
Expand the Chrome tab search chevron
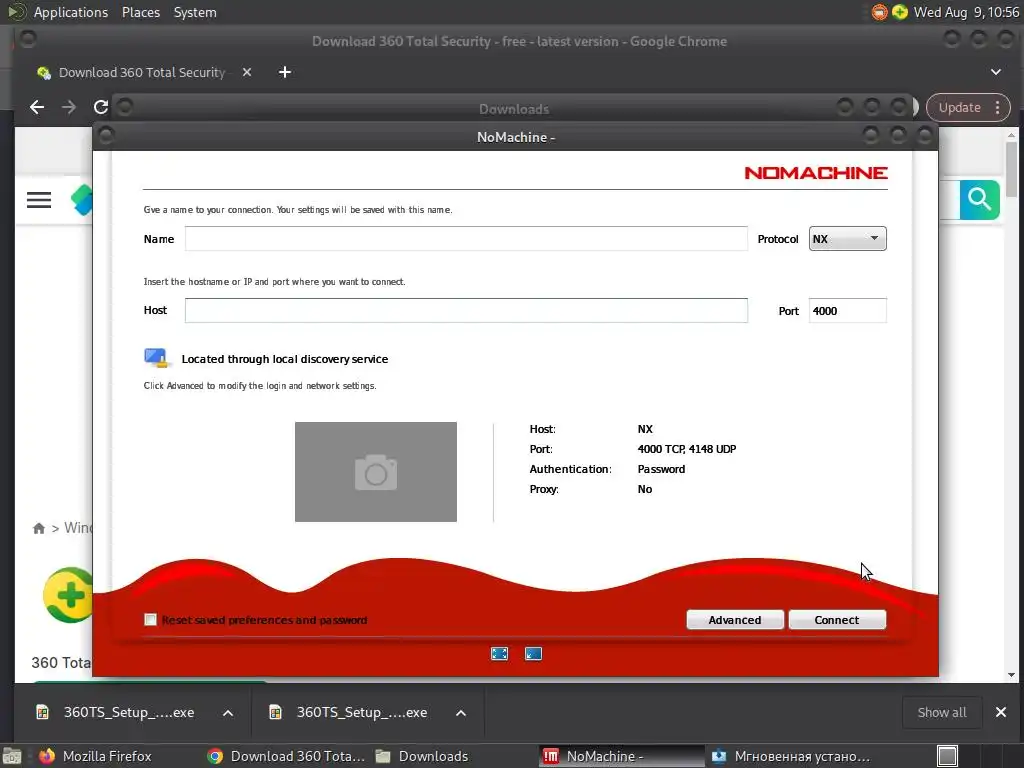tap(996, 72)
